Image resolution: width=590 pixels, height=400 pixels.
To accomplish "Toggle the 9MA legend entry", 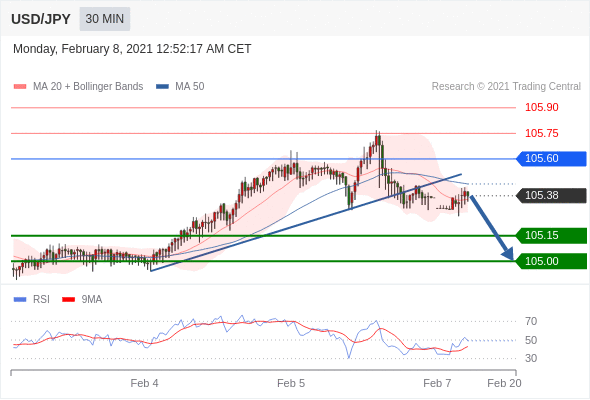I will (x=82, y=300).
